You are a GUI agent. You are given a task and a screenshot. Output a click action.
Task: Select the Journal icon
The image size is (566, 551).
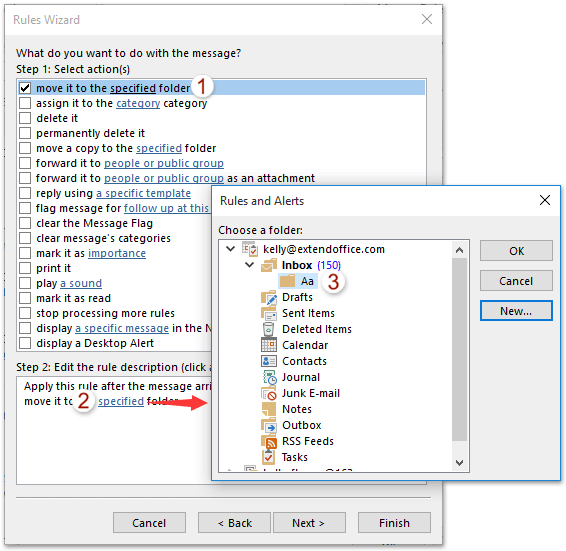(269, 377)
